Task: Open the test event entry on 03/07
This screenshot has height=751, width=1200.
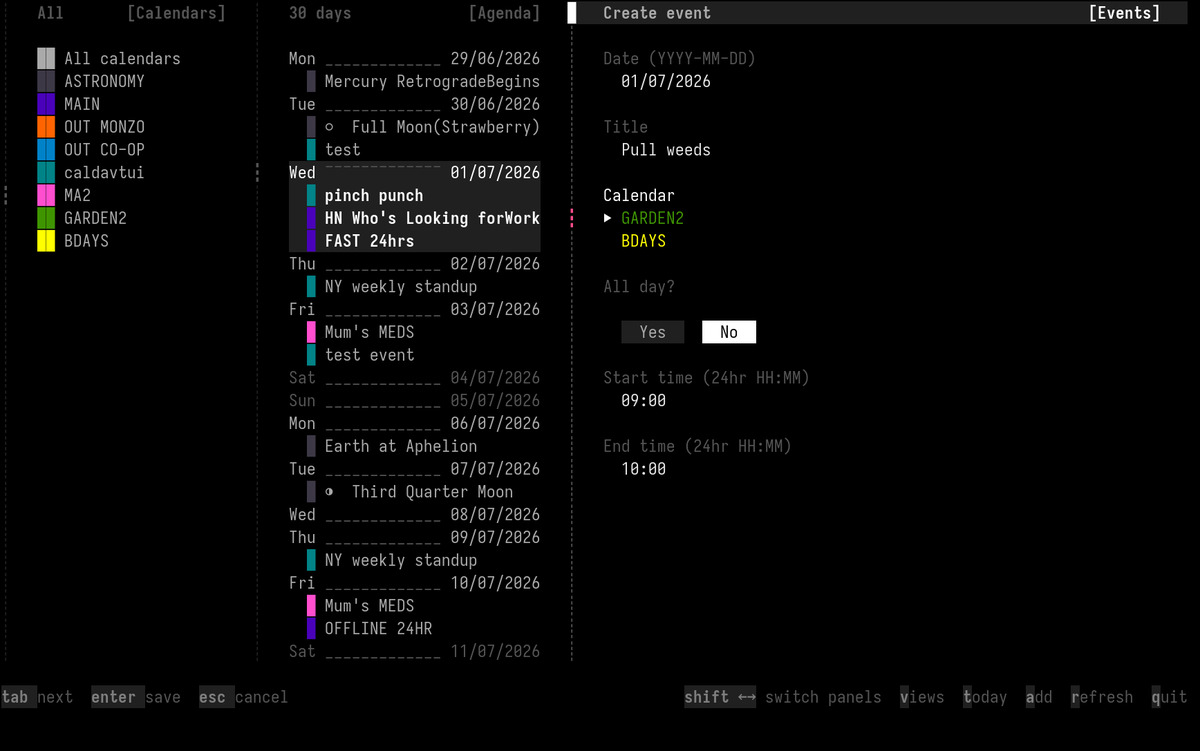Action: [x=369, y=355]
